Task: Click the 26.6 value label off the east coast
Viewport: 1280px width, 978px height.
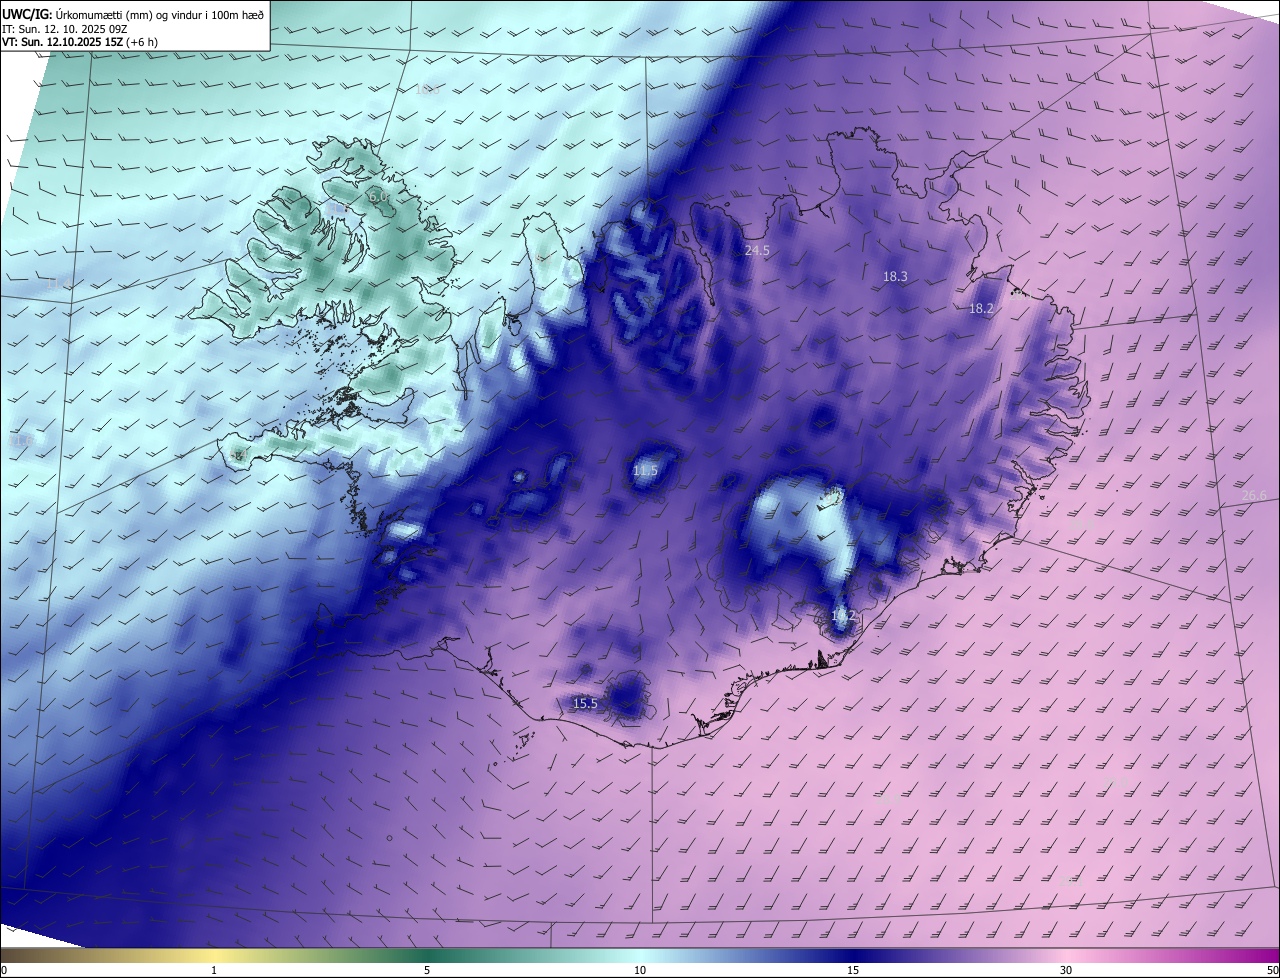Action: (x=1253, y=496)
